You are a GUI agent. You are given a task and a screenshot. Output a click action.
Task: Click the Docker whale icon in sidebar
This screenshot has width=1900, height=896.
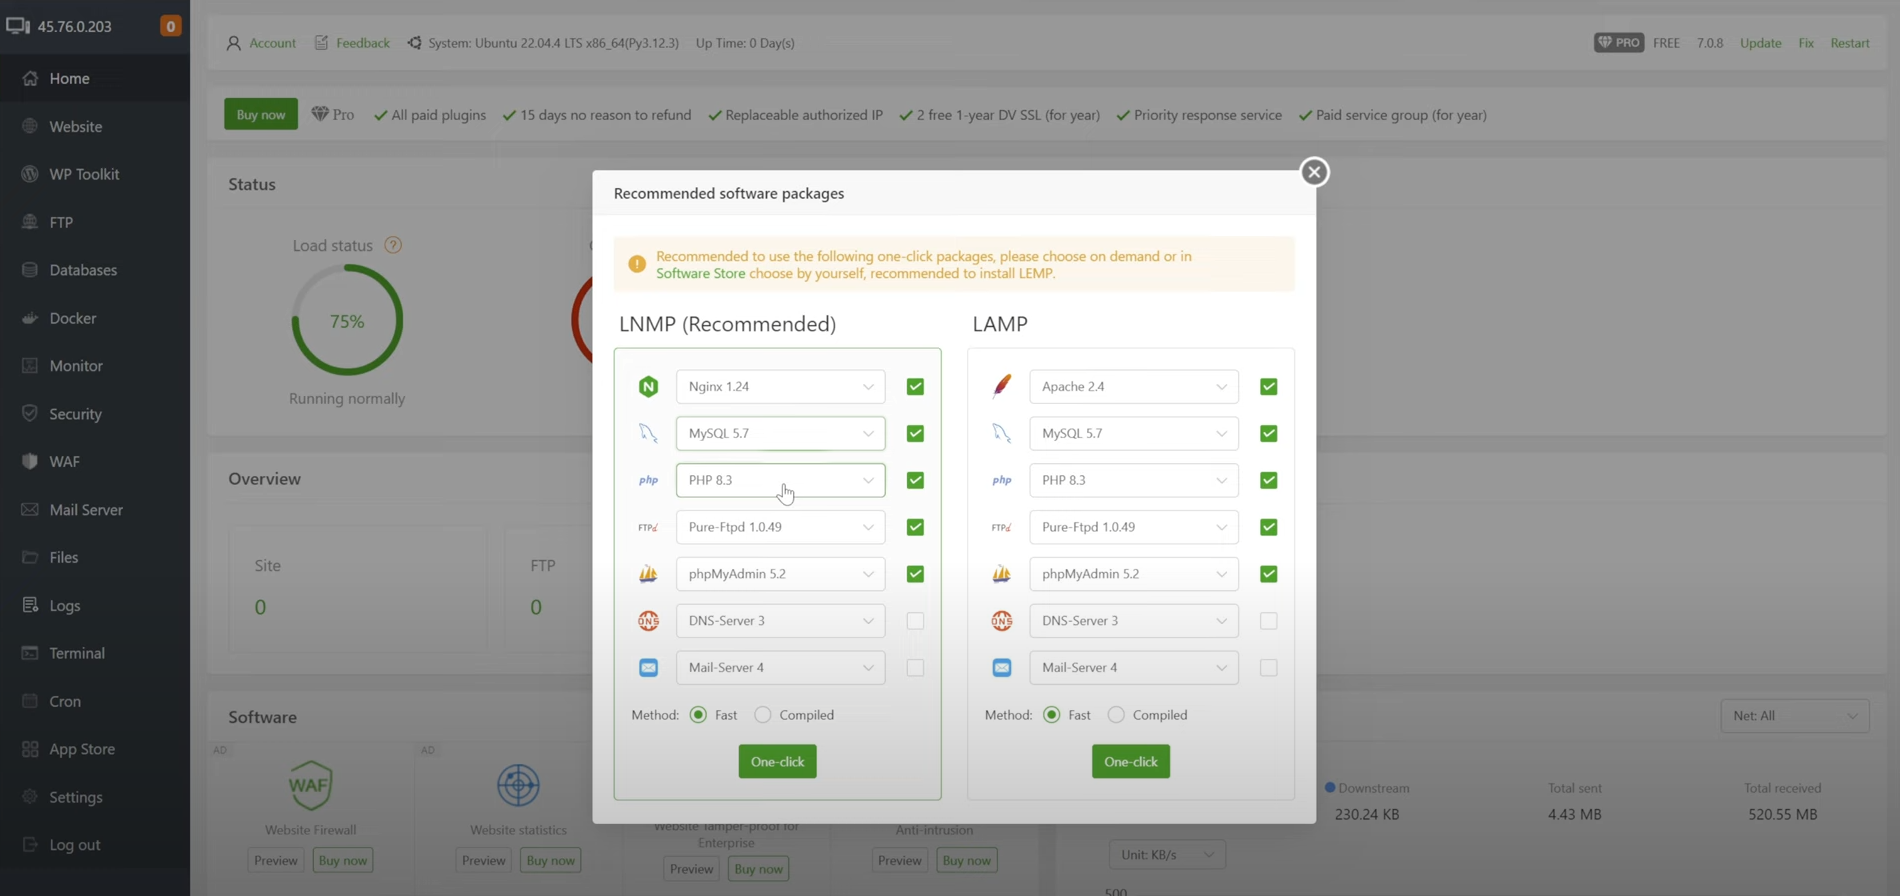coord(30,318)
